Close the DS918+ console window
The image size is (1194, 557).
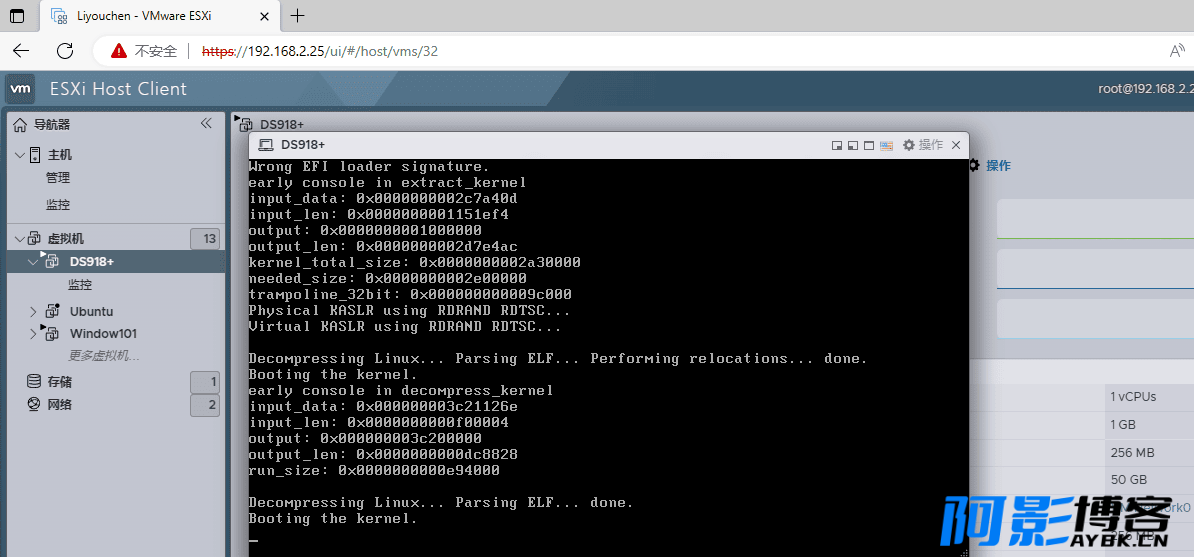tap(956, 145)
